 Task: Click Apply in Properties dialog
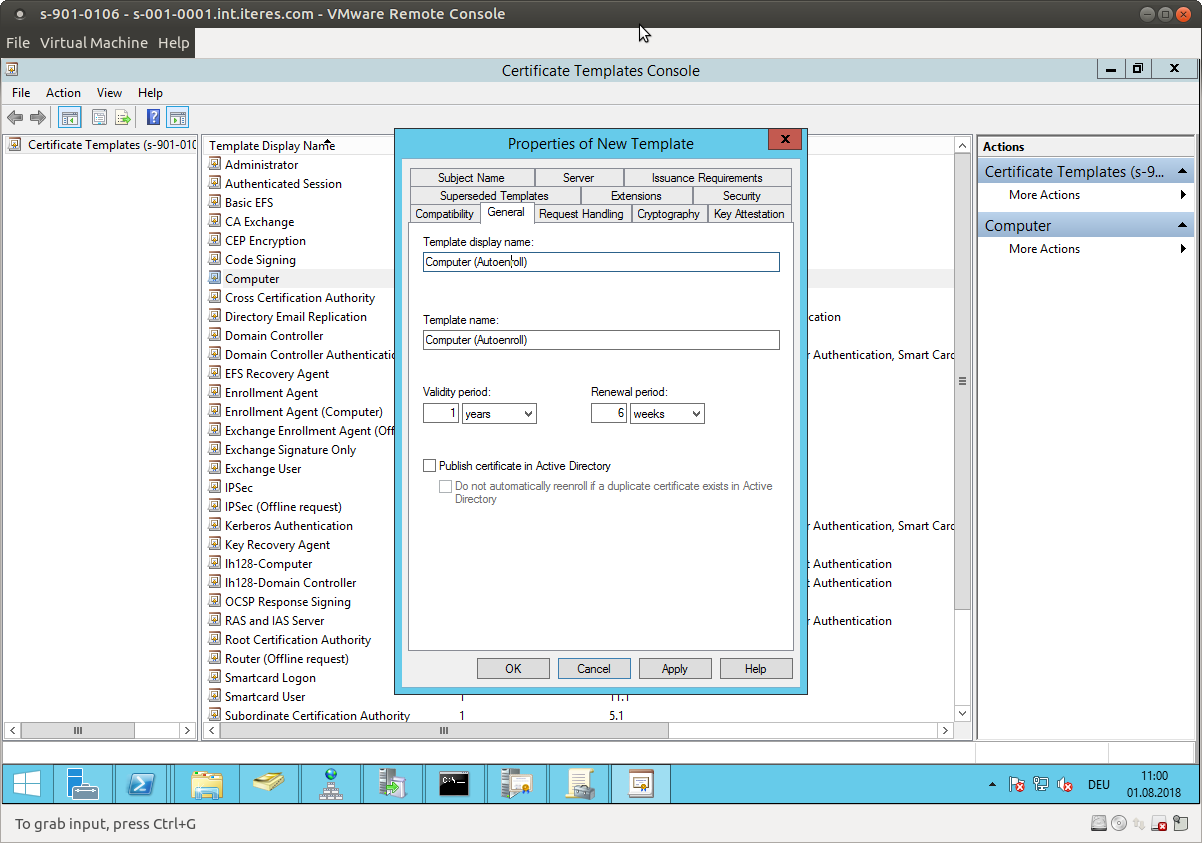point(675,668)
